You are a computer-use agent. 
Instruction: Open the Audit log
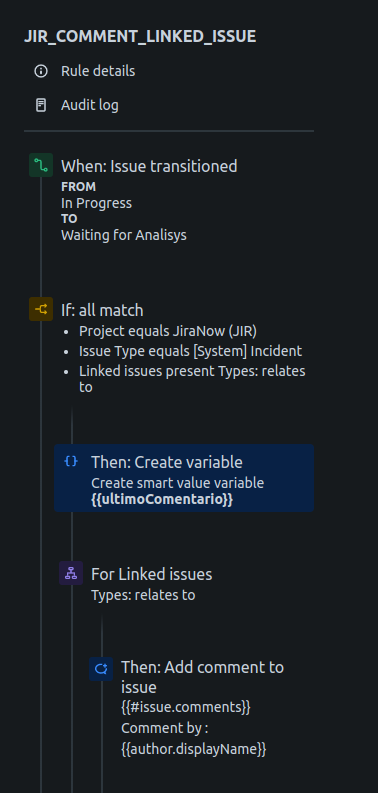pos(90,105)
